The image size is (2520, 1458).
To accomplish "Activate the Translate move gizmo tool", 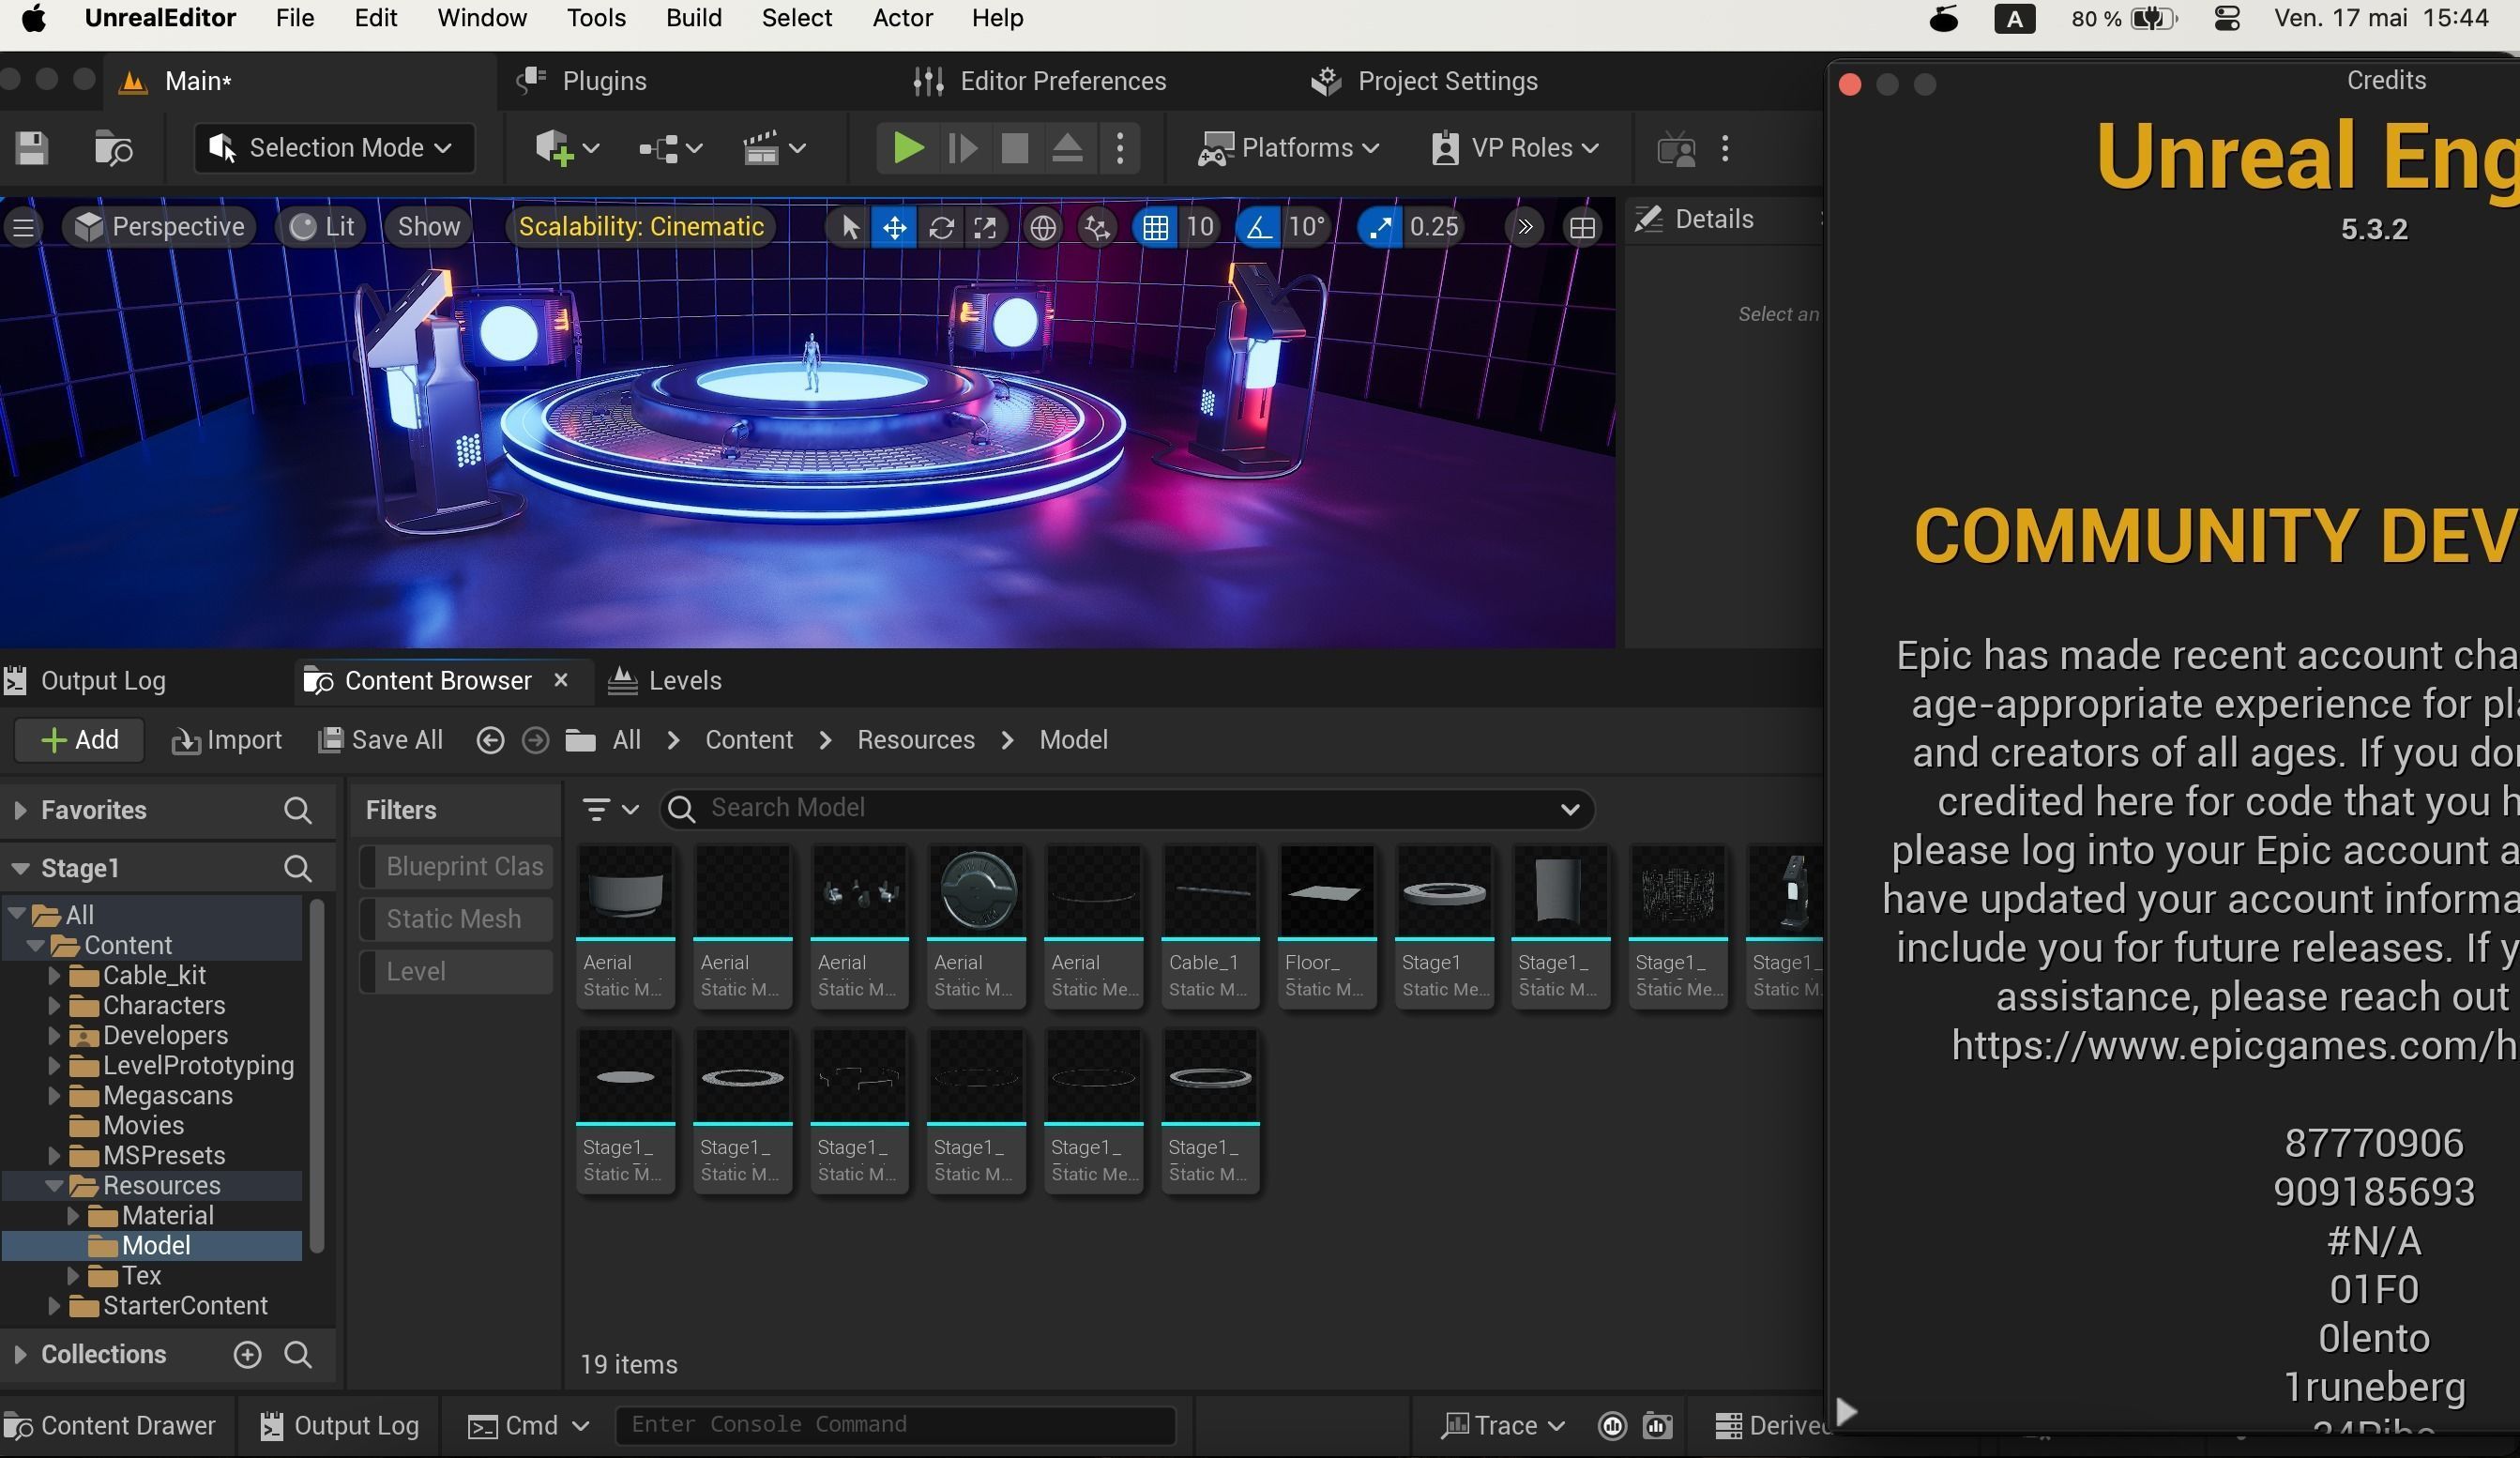I will pos(894,227).
